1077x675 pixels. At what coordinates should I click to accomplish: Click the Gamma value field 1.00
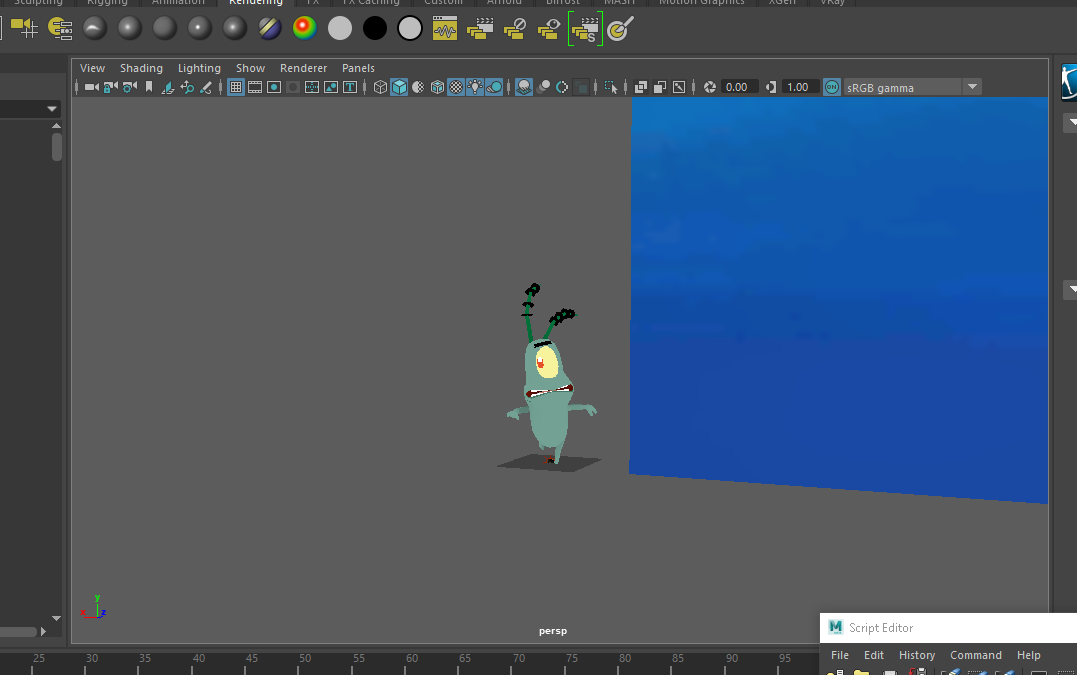(800, 87)
